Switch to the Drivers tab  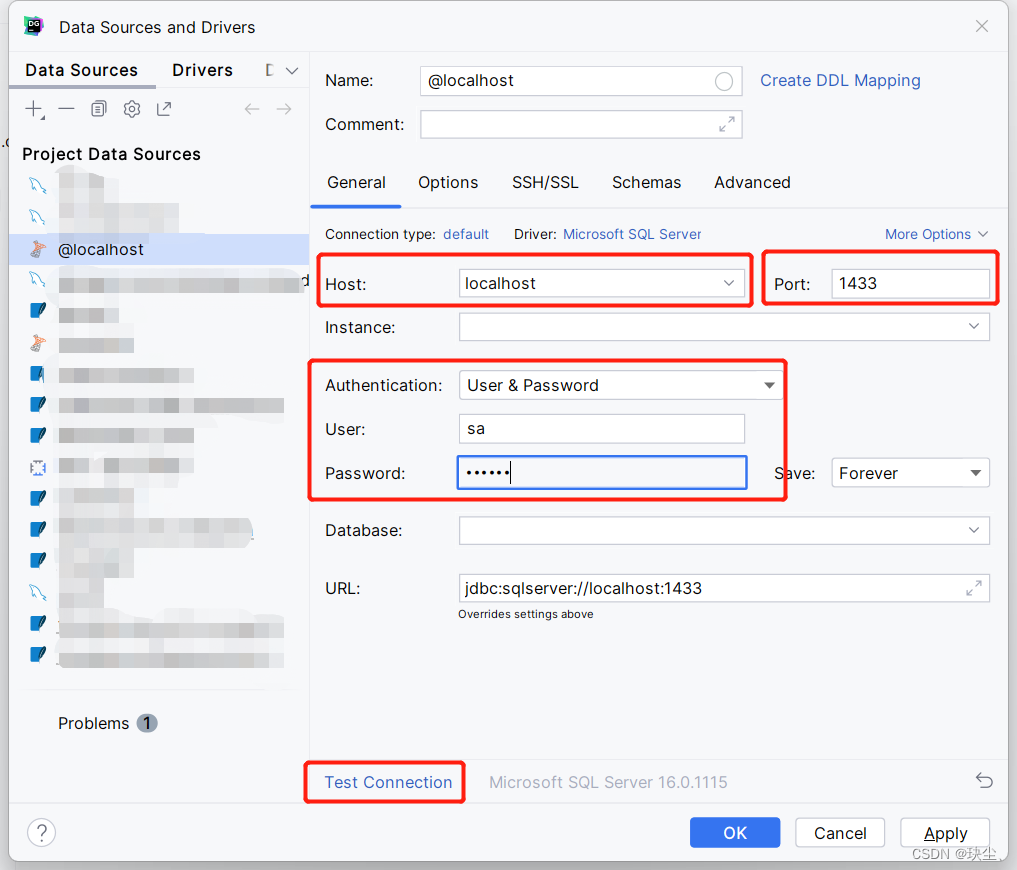coord(202,70)
